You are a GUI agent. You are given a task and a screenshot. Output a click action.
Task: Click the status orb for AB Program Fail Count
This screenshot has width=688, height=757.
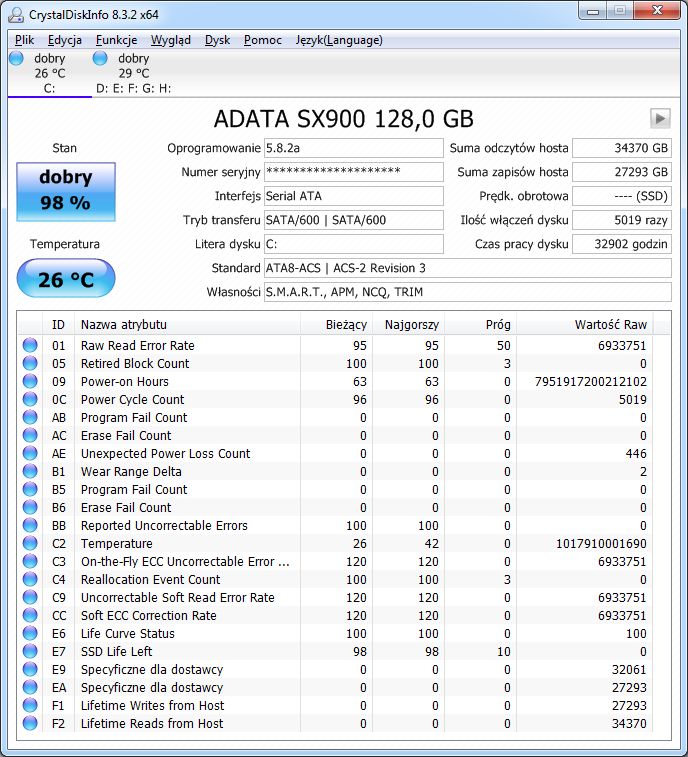[30, 417]
